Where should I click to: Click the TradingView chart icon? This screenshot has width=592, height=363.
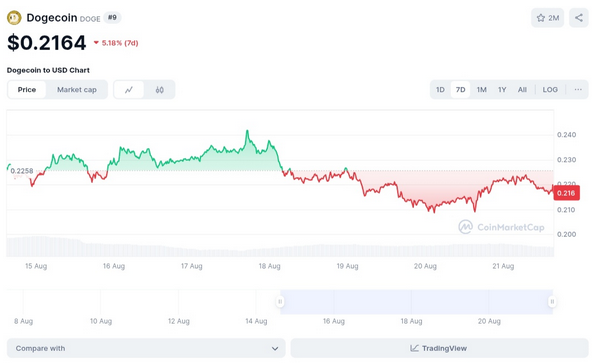point(414,348)
